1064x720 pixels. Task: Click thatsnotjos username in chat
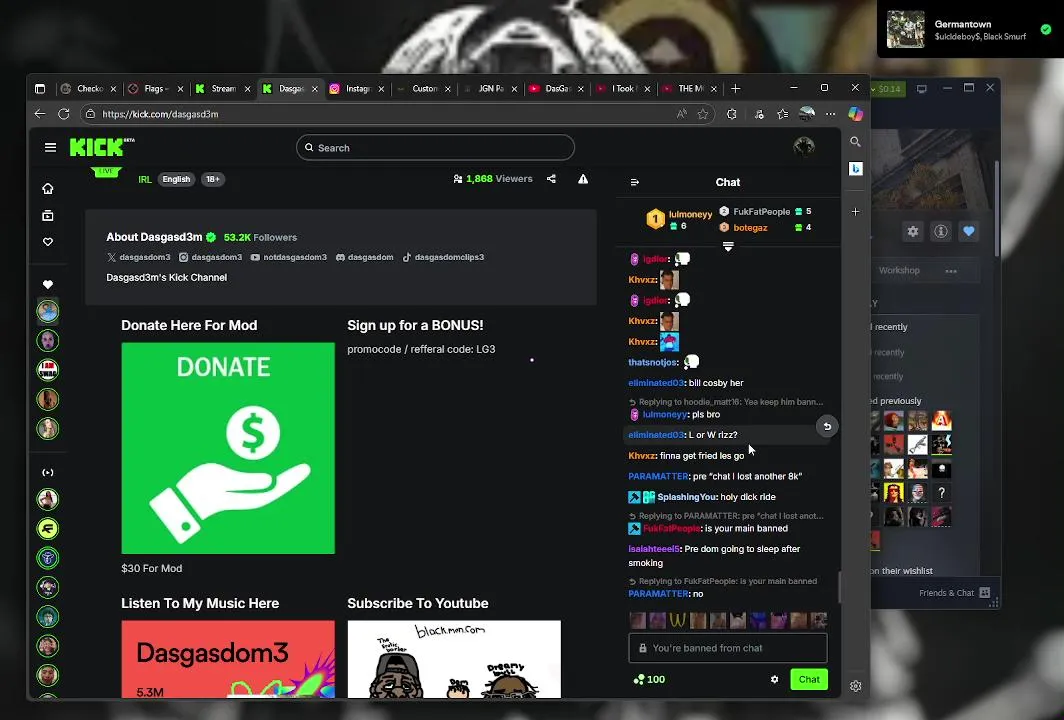pos(653,362)
